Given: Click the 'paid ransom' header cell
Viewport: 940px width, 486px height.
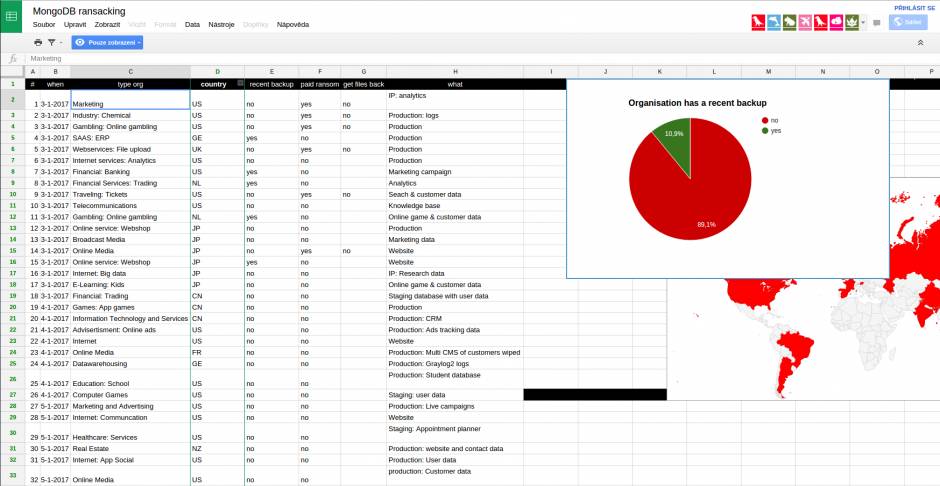Looking at the screenshot, I should [320, 84].
